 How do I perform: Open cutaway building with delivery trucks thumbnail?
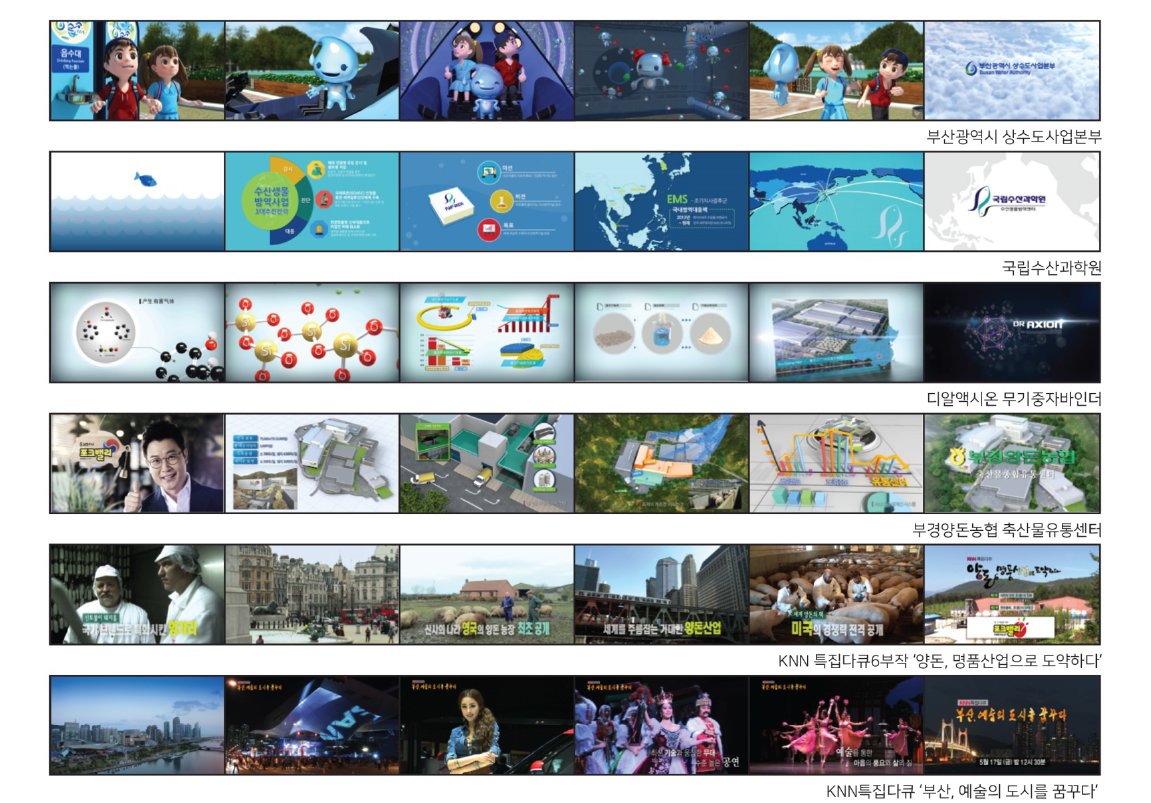[487, 463]
